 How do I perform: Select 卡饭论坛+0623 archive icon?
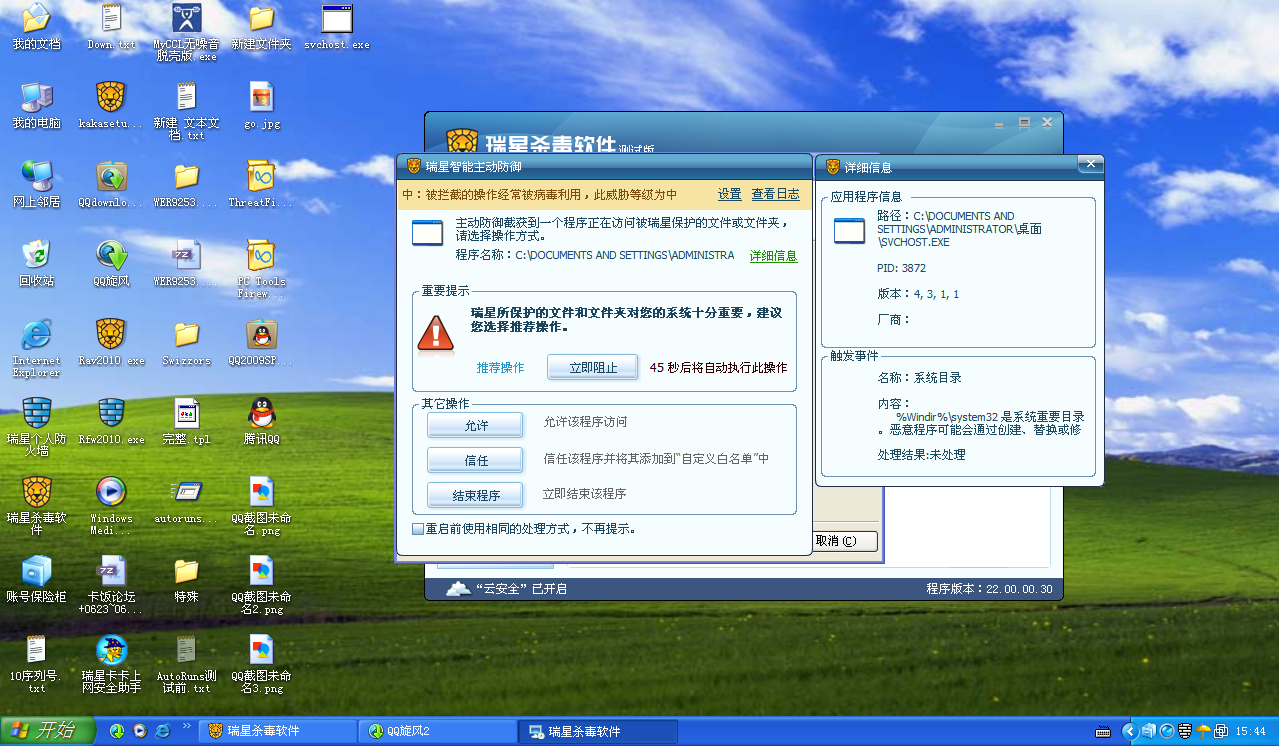click(111, 585)
